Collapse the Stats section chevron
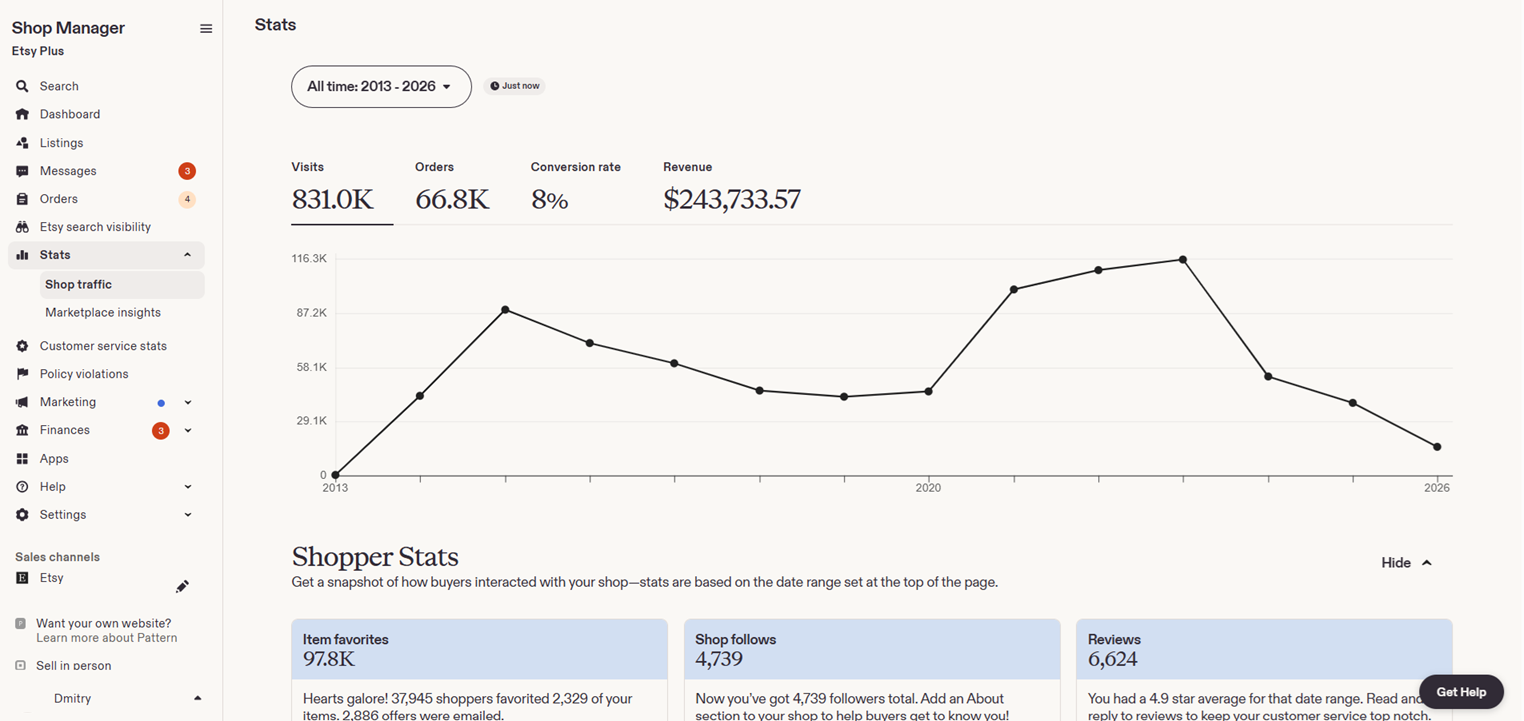Image resolution: width=1524 pixels, height=721 pixels. 187,255
